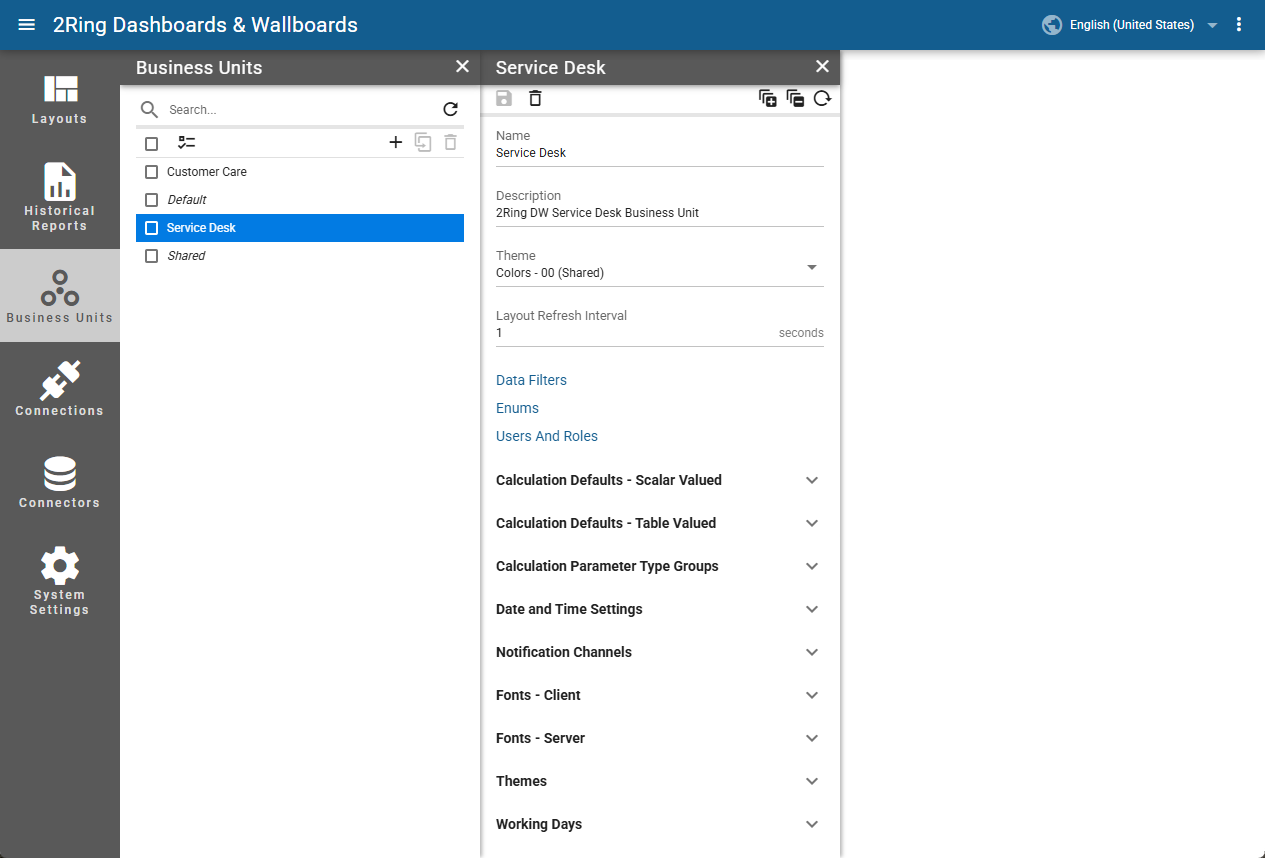Open System Settings gear icon
Image resolution: width=1265 pixels, height=858 pixels.
click(x=60, y=581)
